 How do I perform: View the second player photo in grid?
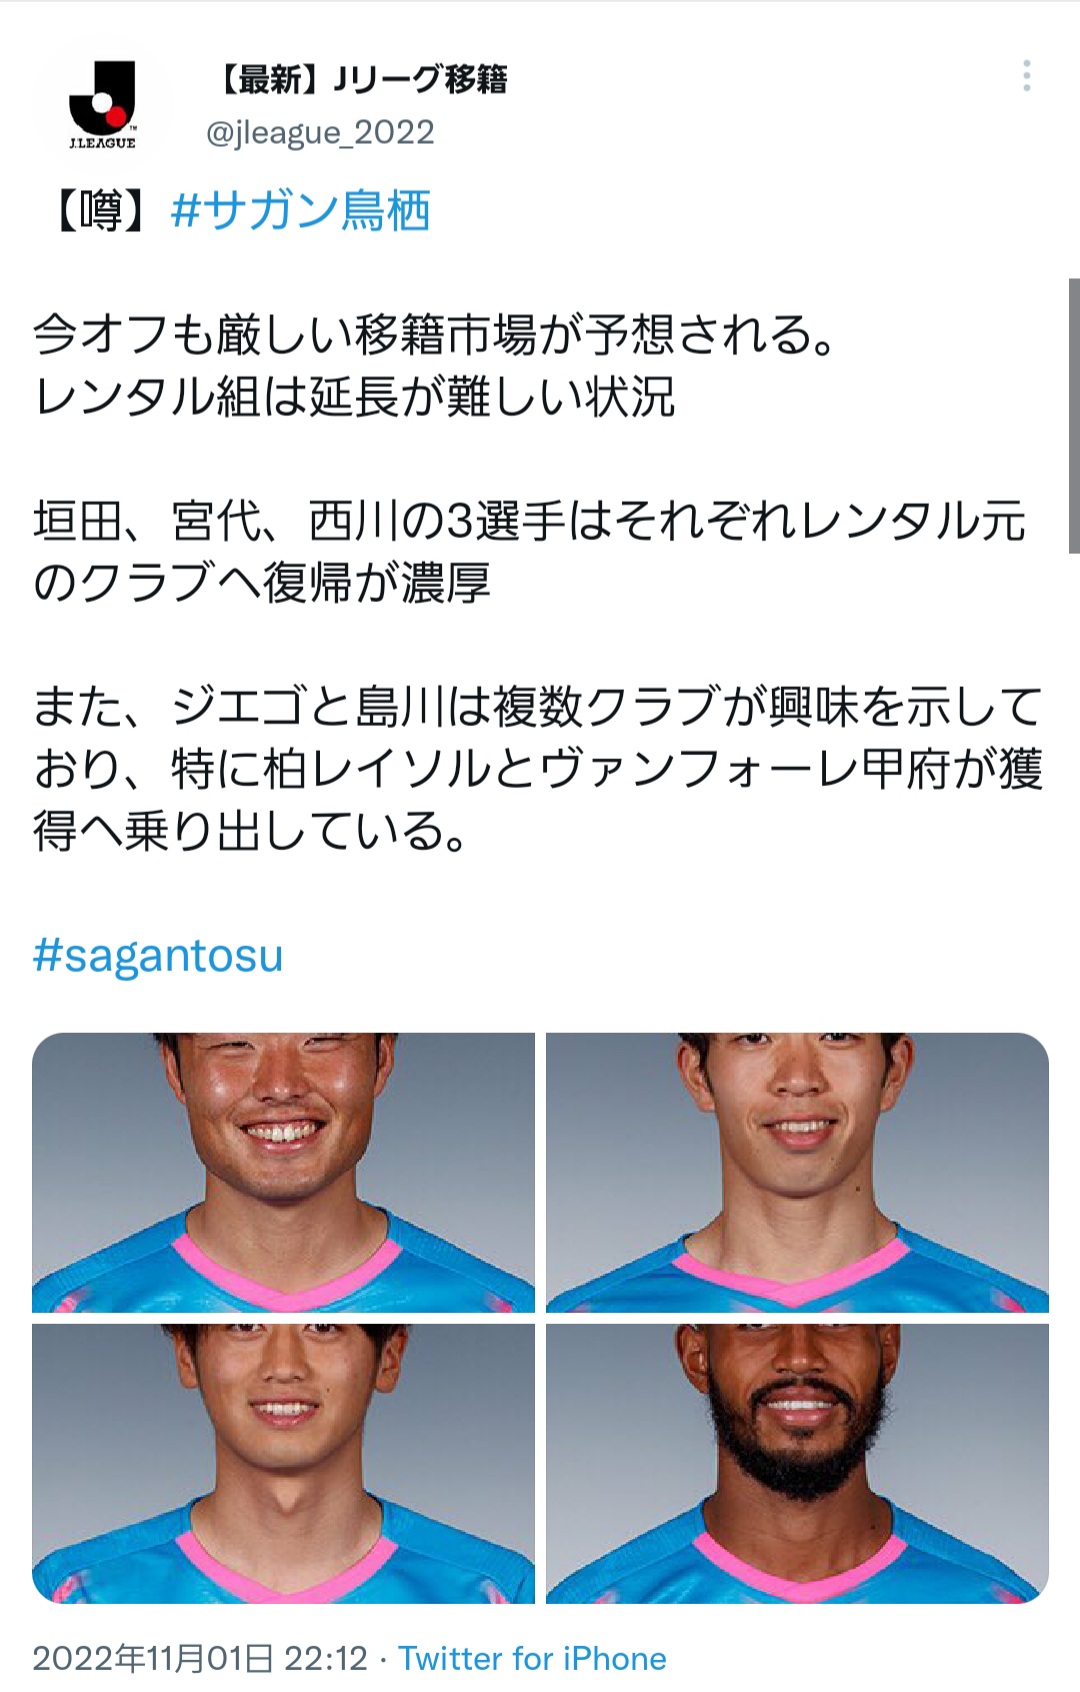pos(797,1172)
